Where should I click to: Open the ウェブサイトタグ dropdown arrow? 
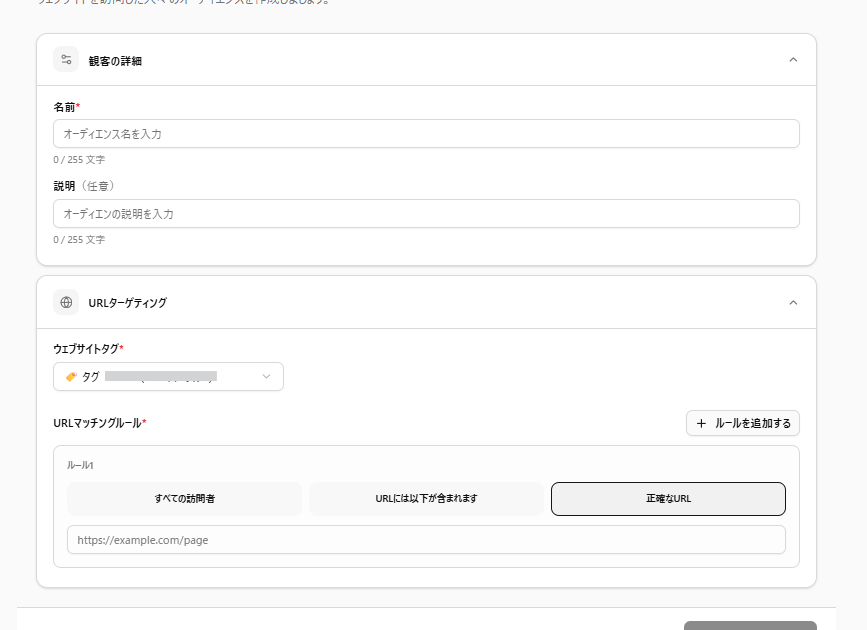point(266,377)
